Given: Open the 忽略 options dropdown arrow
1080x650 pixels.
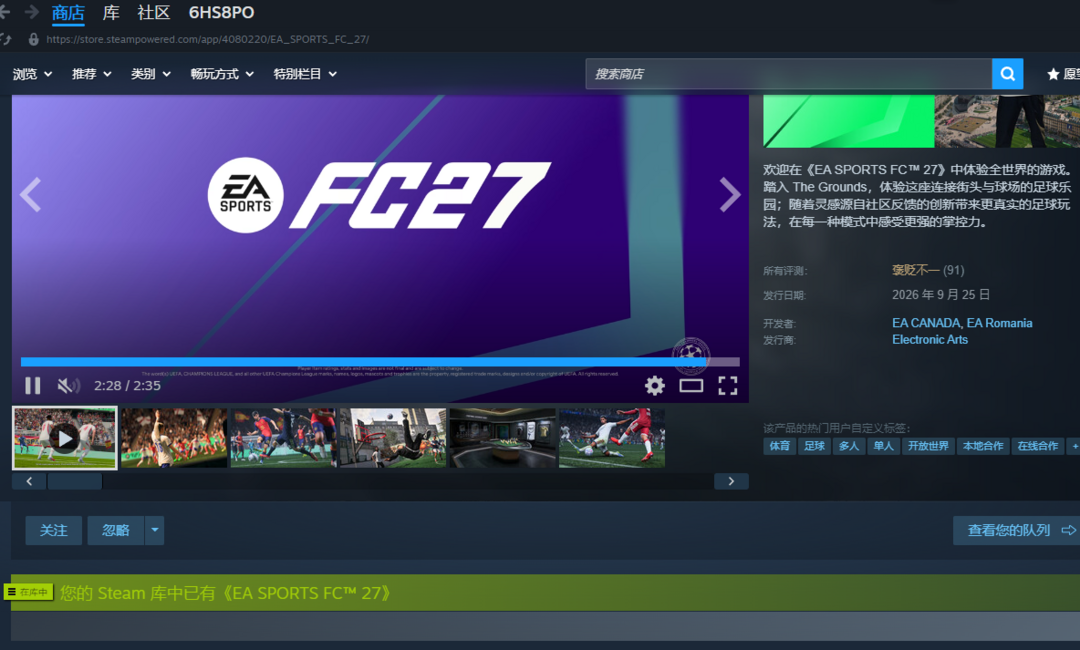Looking at the screenshot, I should [154, 530].
